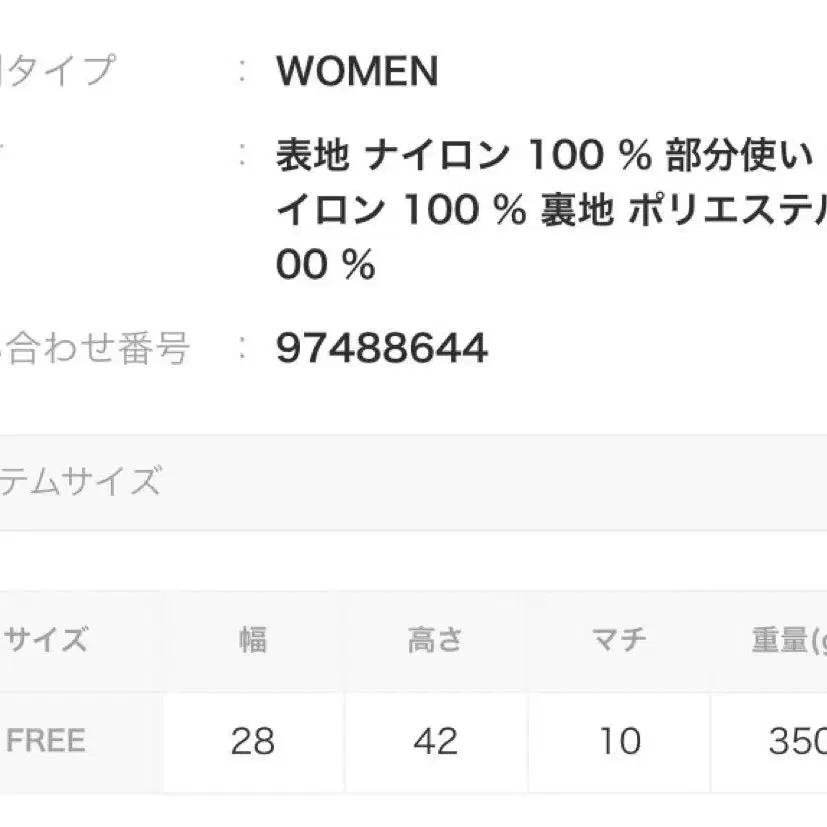
Task: Select inquiry number 97488644
Action: [382, 349]
